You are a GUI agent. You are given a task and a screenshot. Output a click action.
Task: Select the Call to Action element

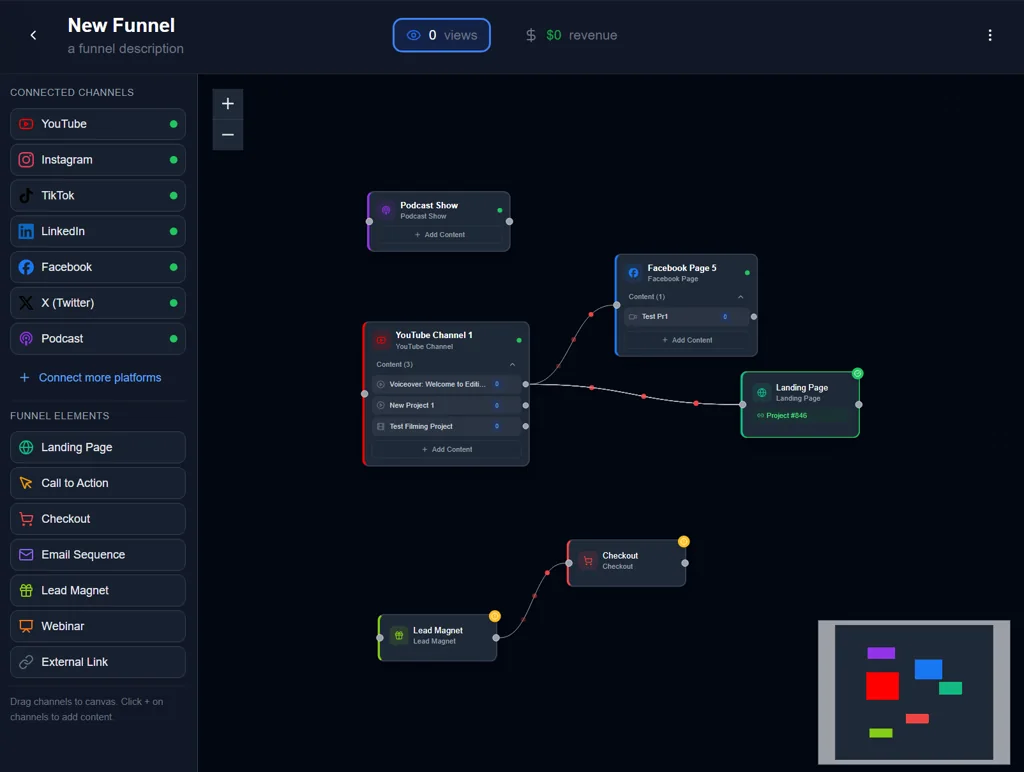pyautogui.click(x=97, y=482)
